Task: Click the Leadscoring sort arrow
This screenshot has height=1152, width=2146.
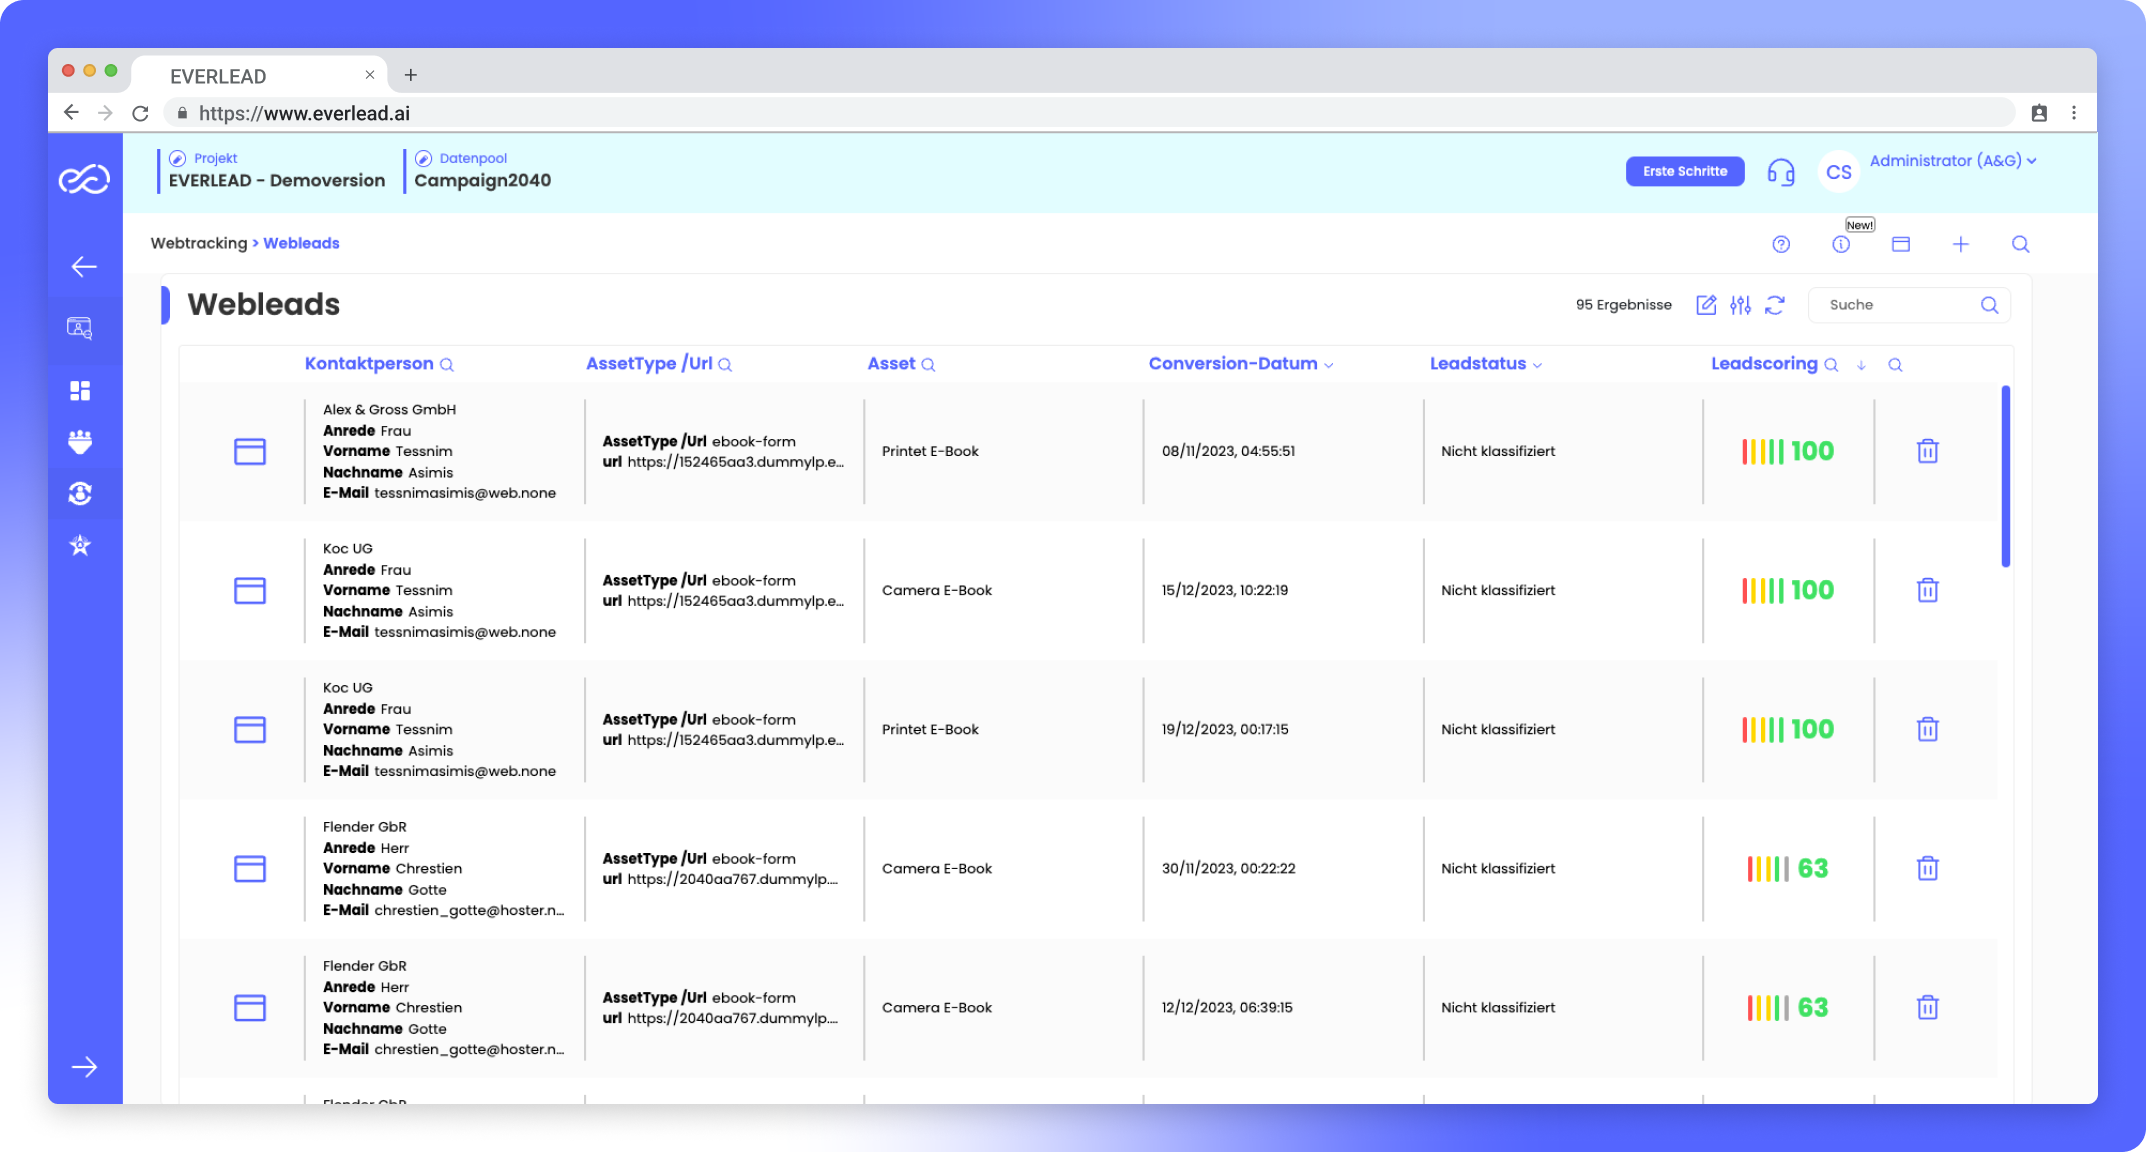Action: point(1861,365)
